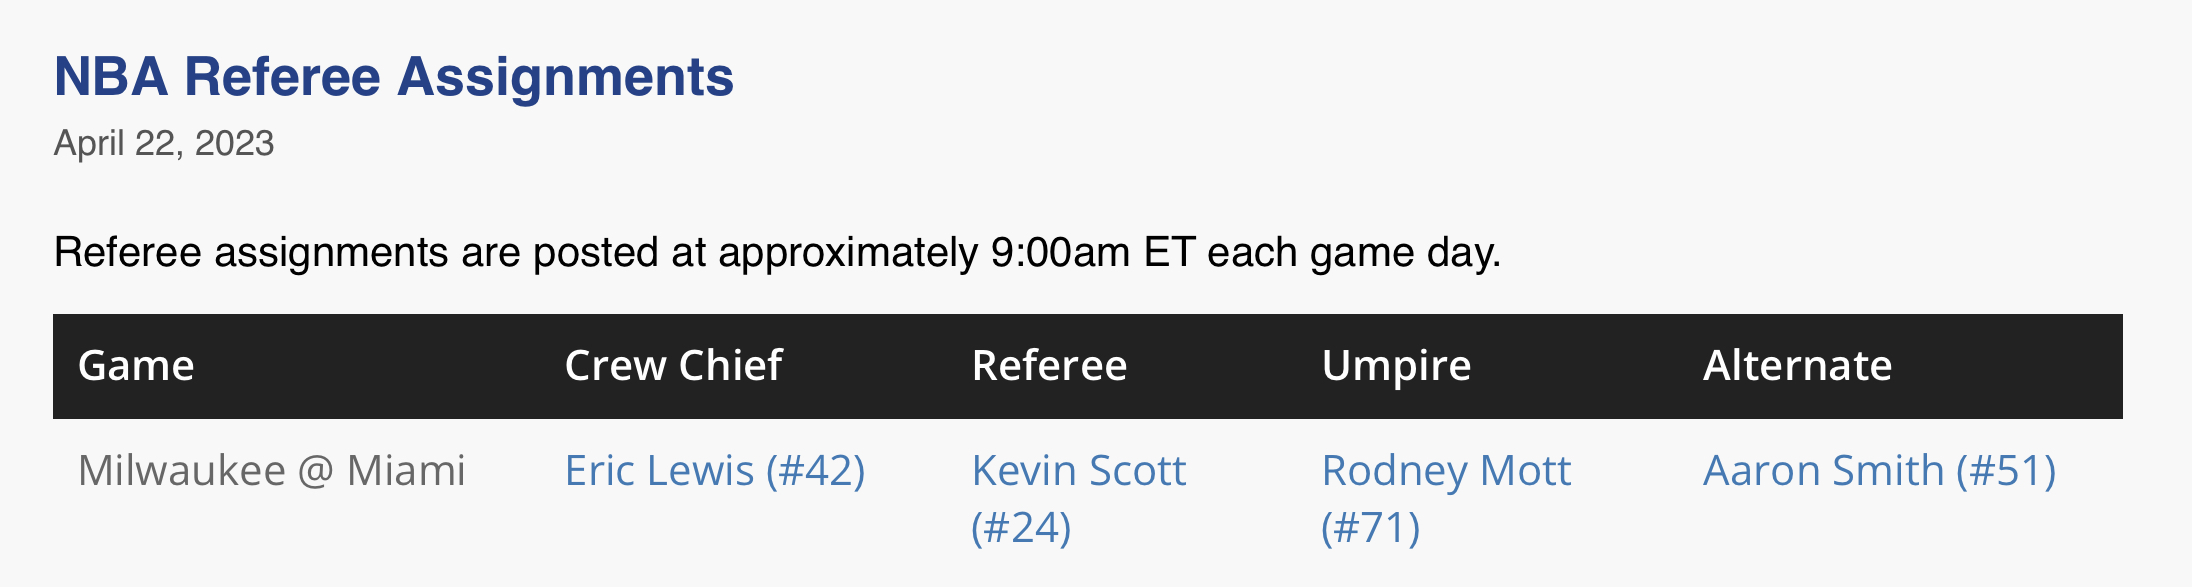Open umpire Rodney Mott's name link
The width and height of the screenshot is (2192, 587).
tap(1446, 471)
